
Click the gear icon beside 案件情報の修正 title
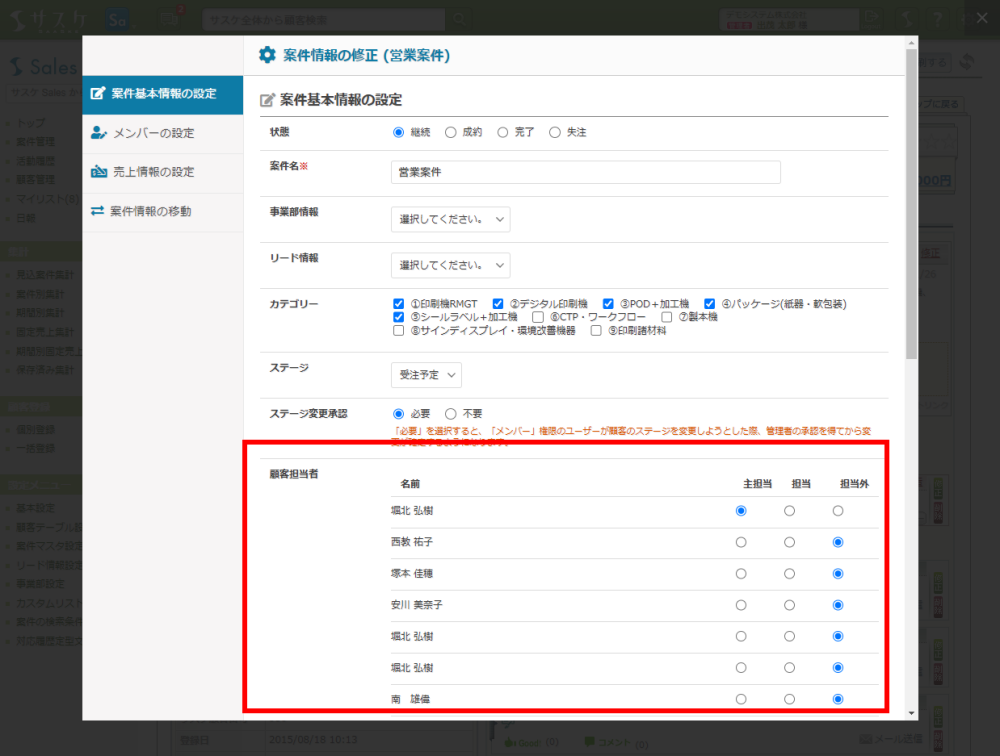click(x=267, y=55)
